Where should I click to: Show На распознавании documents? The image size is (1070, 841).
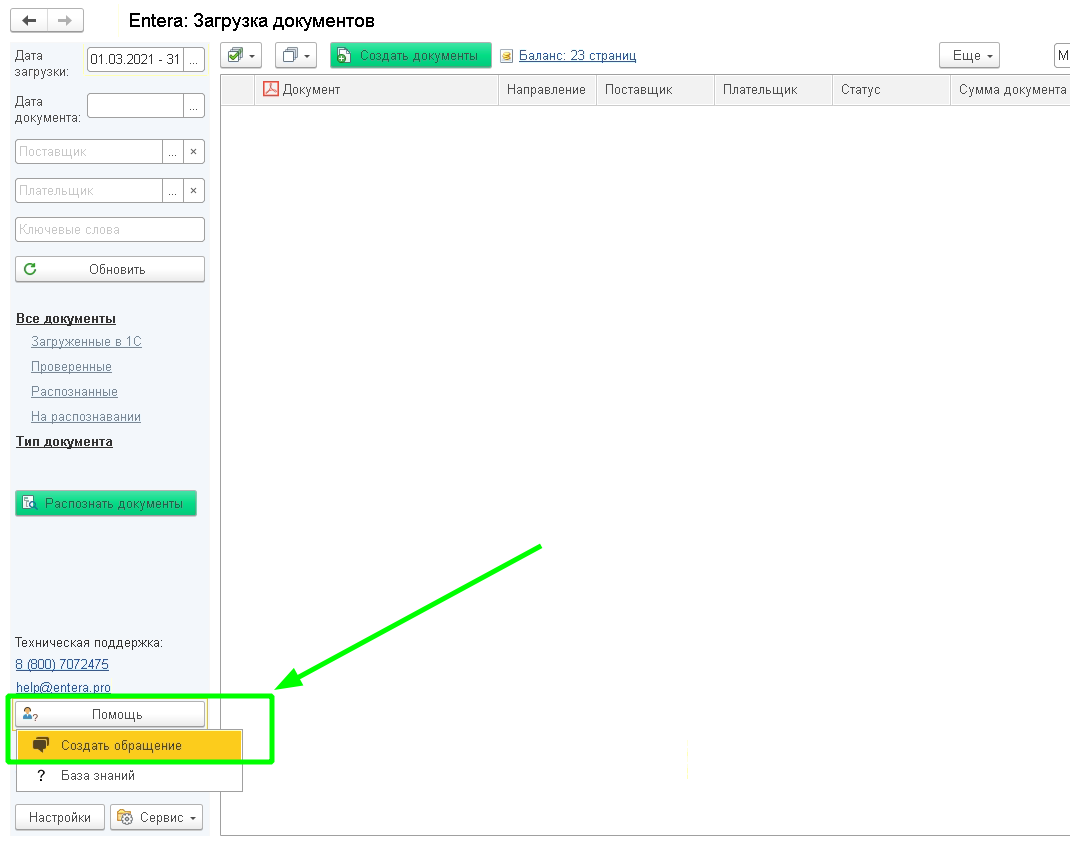click(85, 416)
